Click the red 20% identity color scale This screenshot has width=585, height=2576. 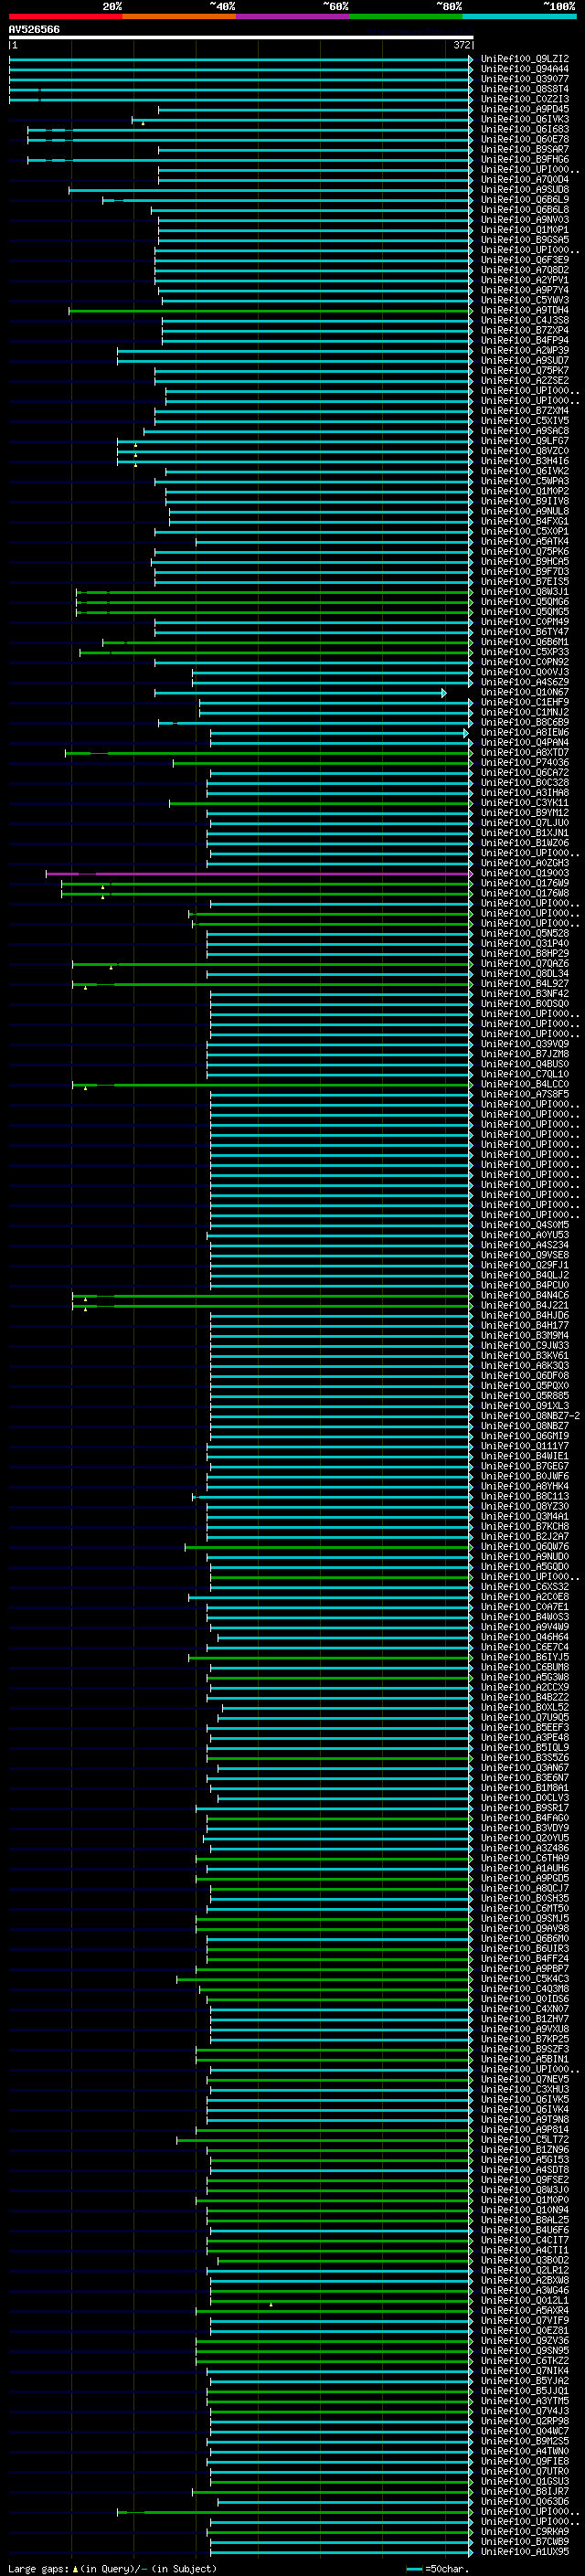click(65, 16)
